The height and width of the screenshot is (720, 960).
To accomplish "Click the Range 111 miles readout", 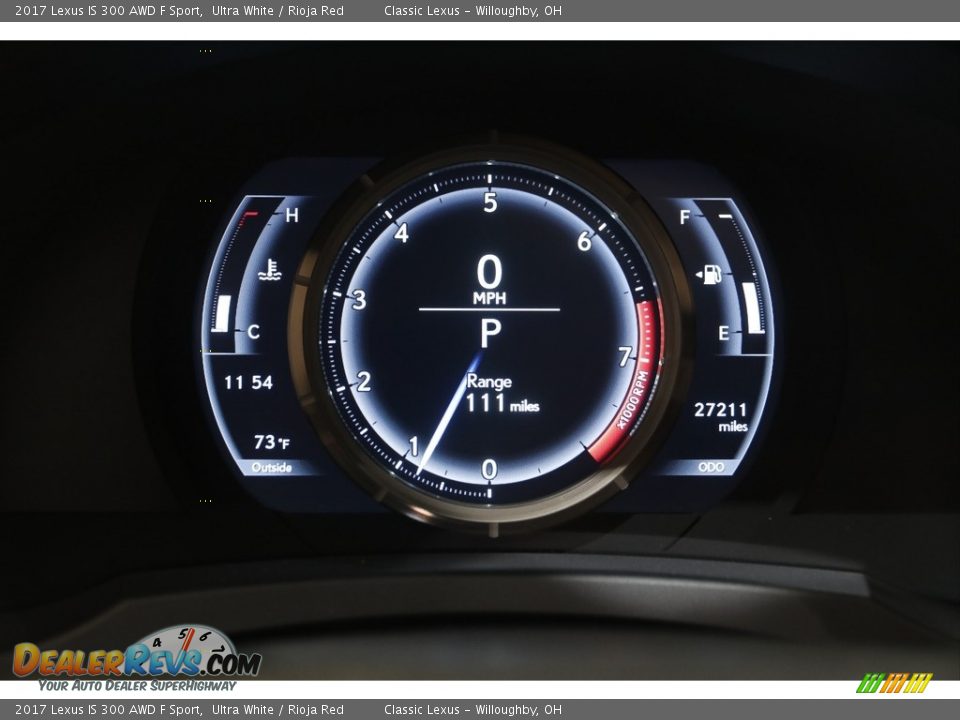I will pyautogui.click(x=501, y=393).
